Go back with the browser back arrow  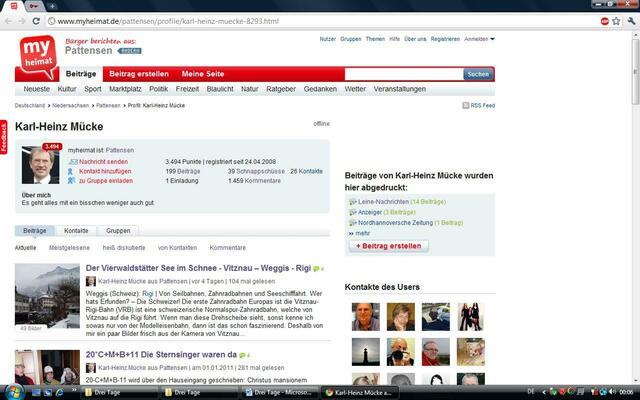(x=9, y=21)
